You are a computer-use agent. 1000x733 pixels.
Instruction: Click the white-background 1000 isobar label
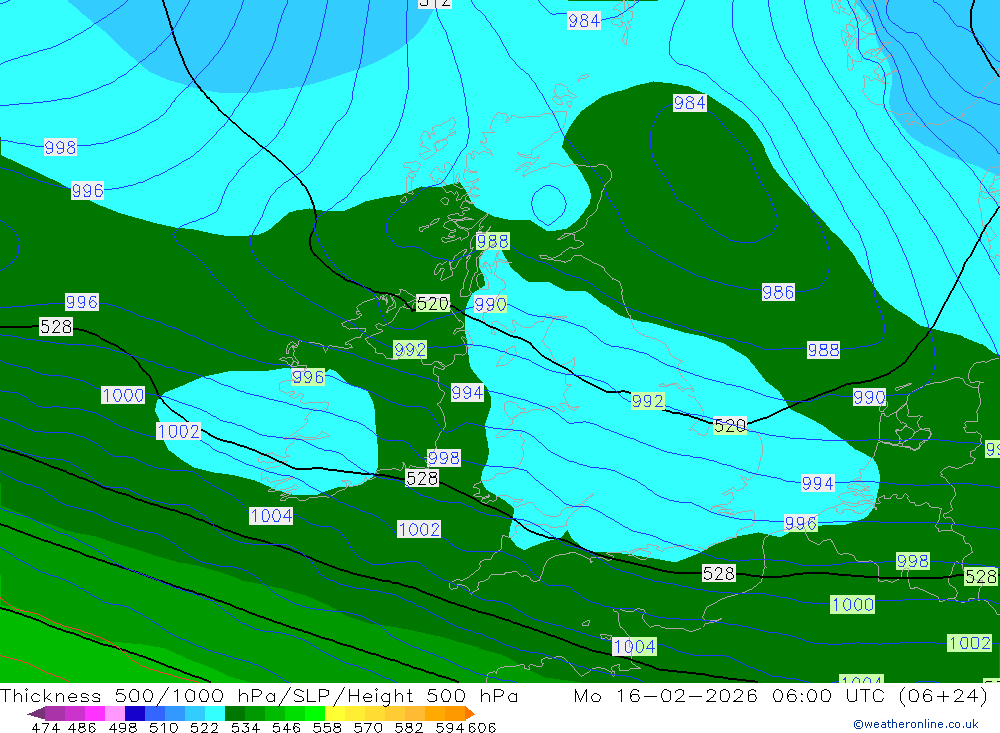click(123, 395)
